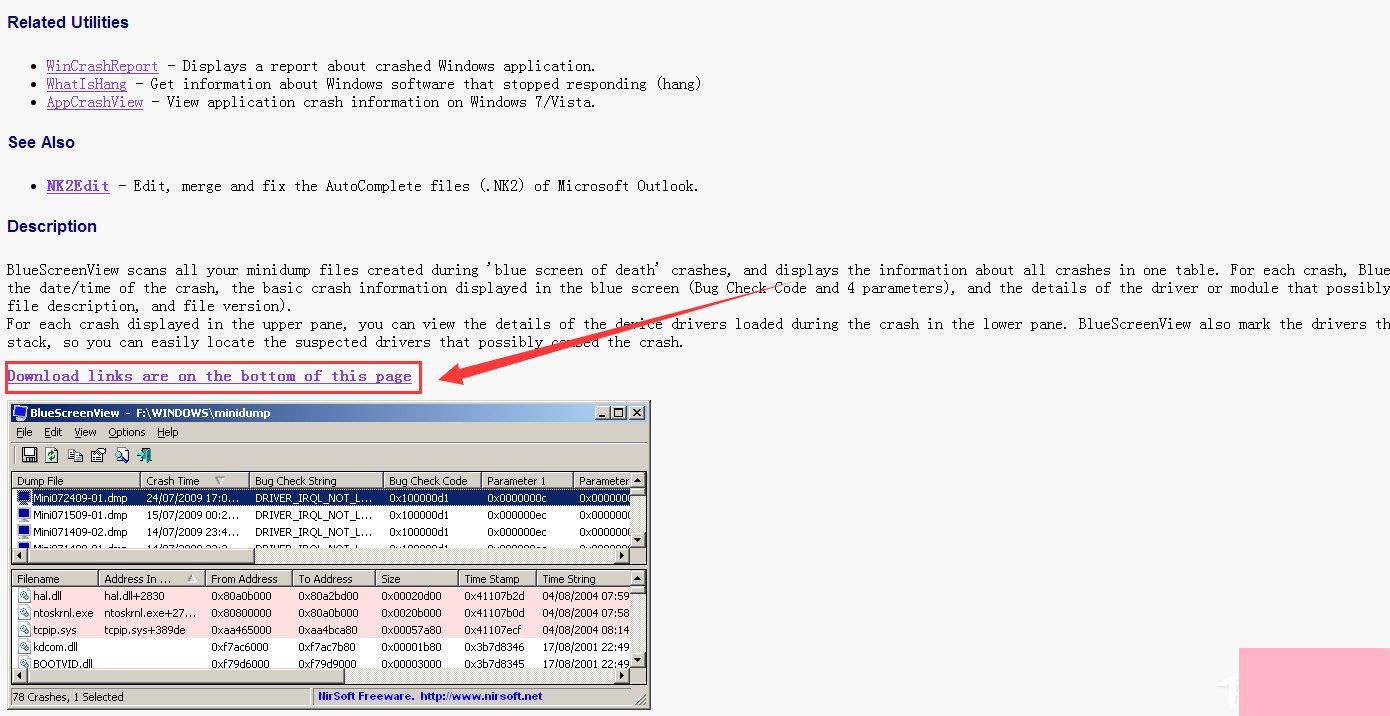Sort lower pane by Address In column header
Viewport: 1390px width, 716px height.
(x=152, y=578)
